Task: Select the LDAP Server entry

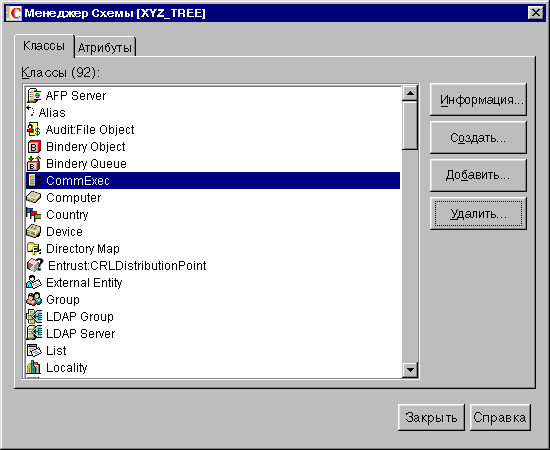Action: pos(213,334)
